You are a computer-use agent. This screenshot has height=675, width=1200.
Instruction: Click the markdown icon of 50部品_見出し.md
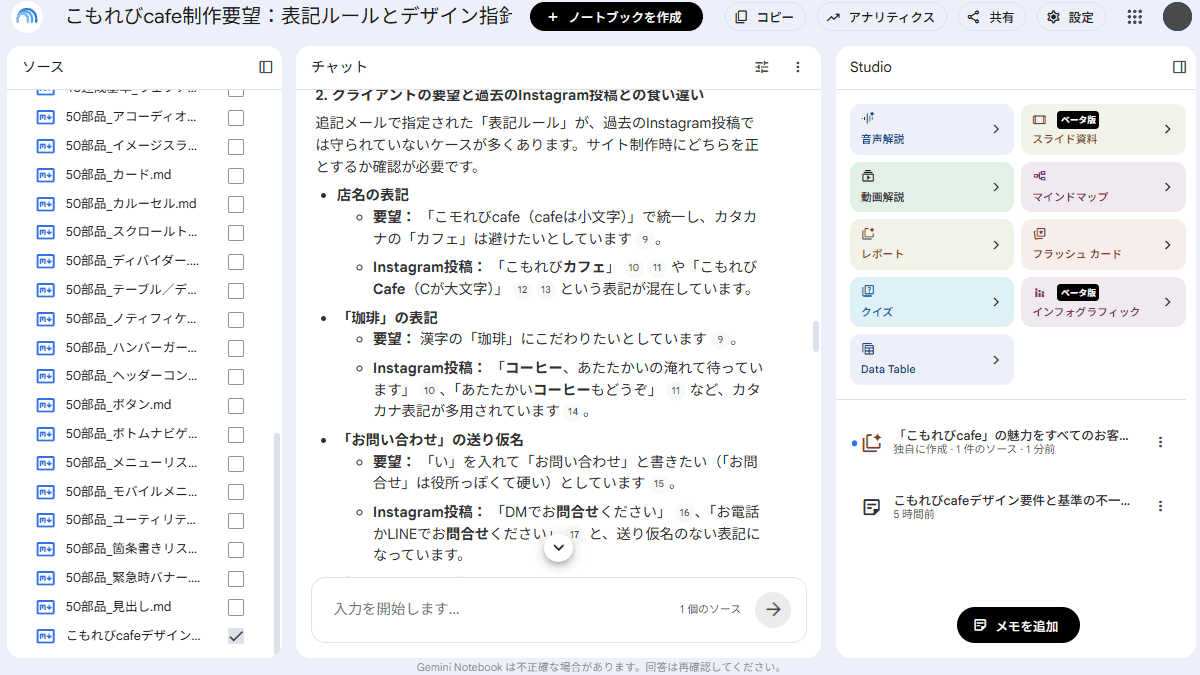tap(45, 607)
